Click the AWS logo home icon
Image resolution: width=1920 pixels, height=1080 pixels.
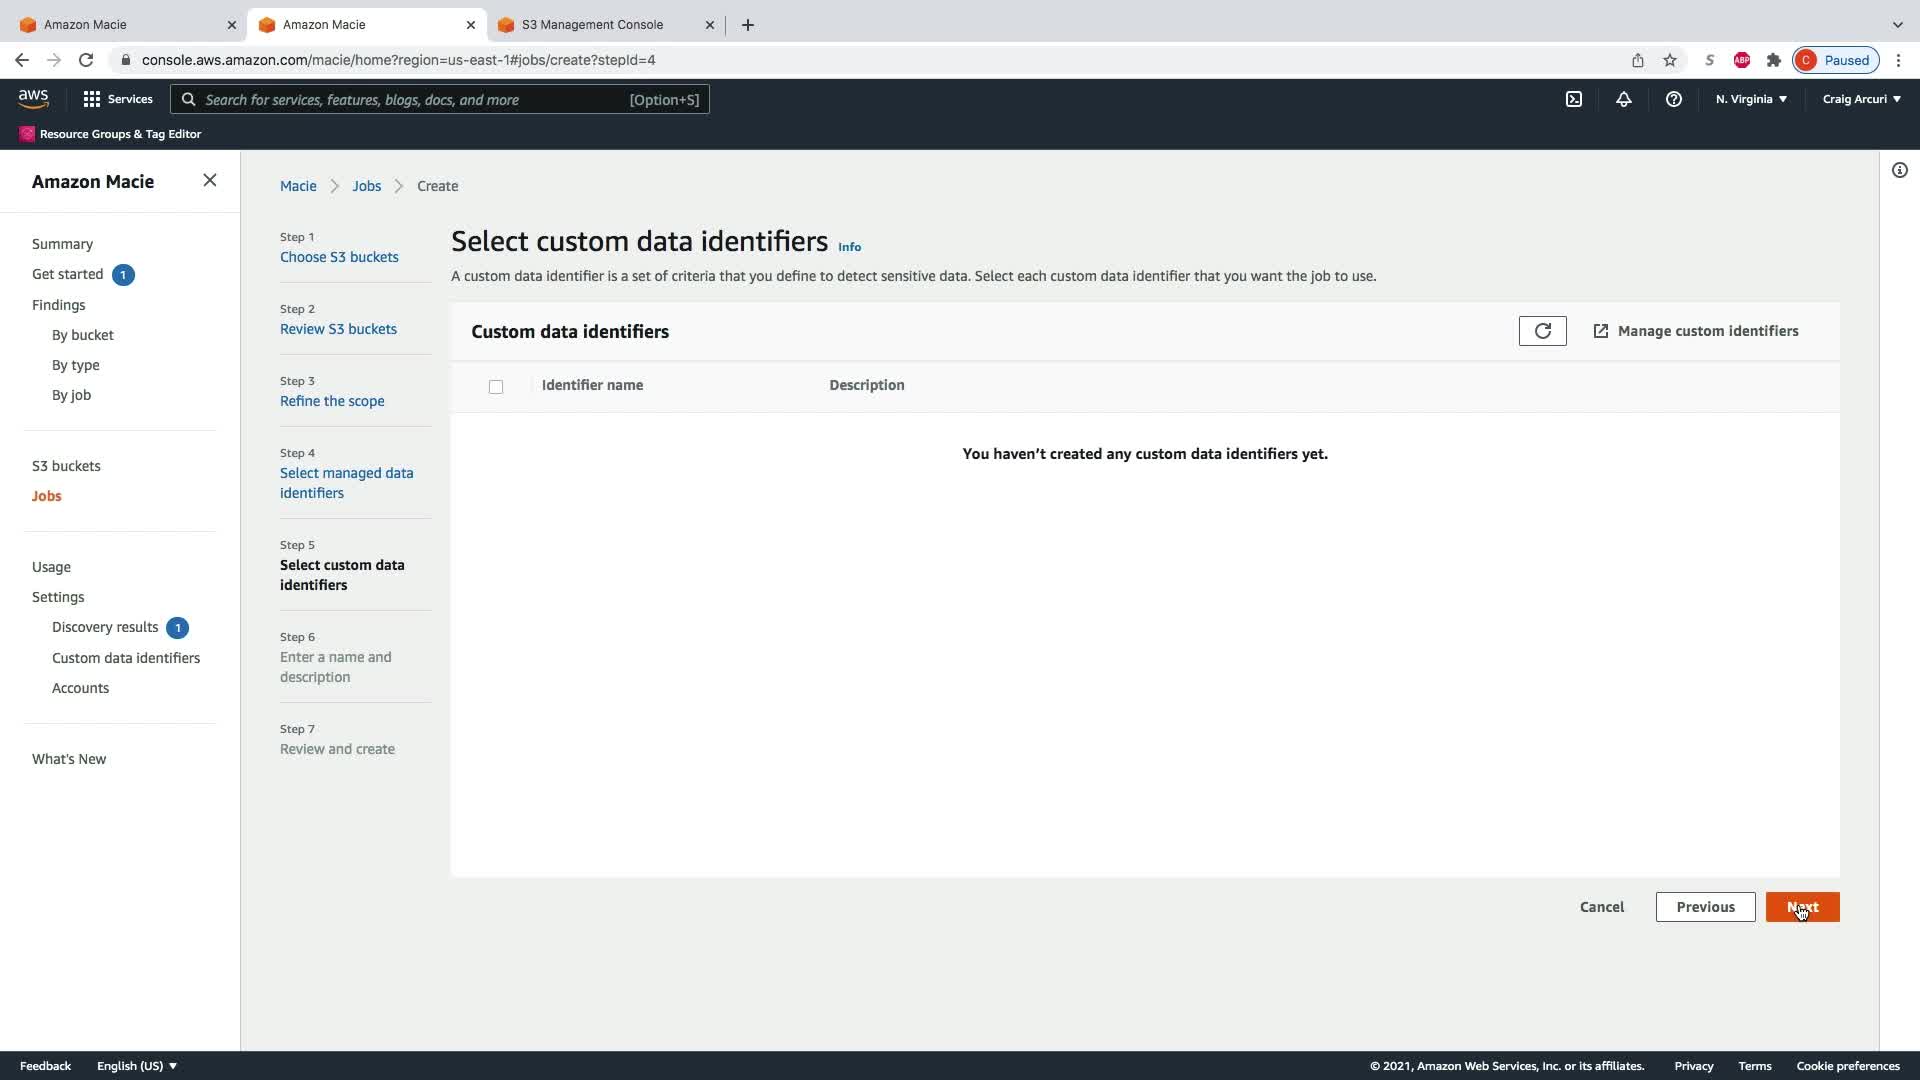pos(33,98)
